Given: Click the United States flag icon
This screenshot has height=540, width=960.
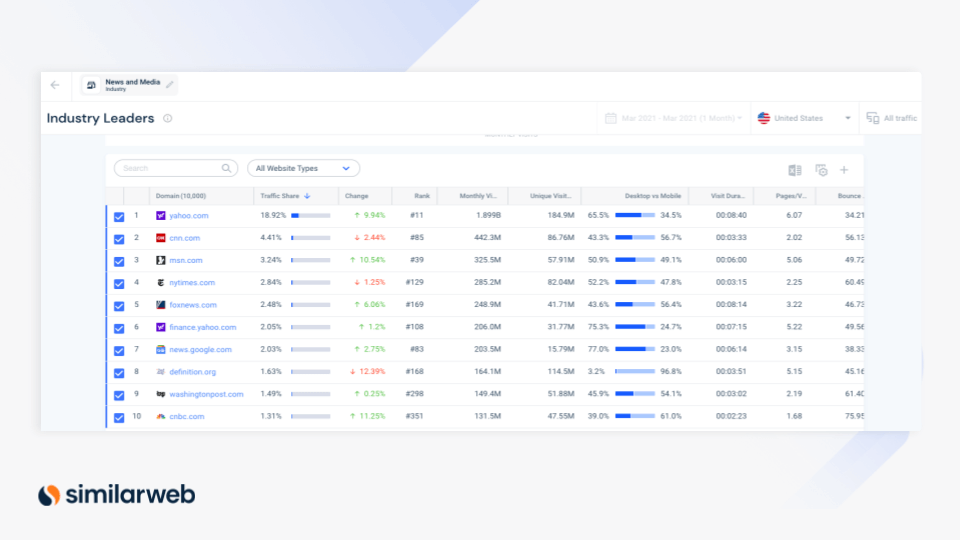Looking at the screenshot, I should [x=763, y=118].
